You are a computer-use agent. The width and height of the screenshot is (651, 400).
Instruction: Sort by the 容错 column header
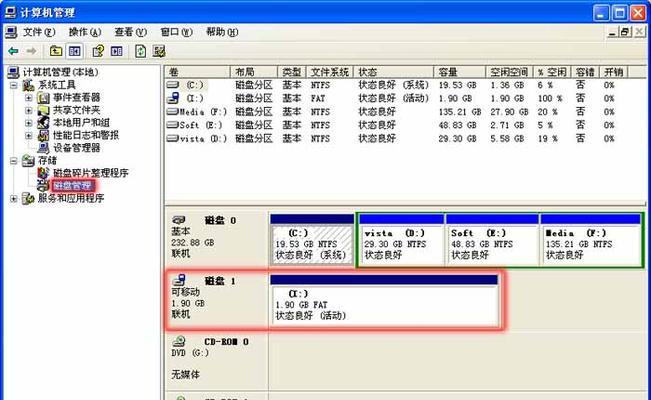pos(585,72)
